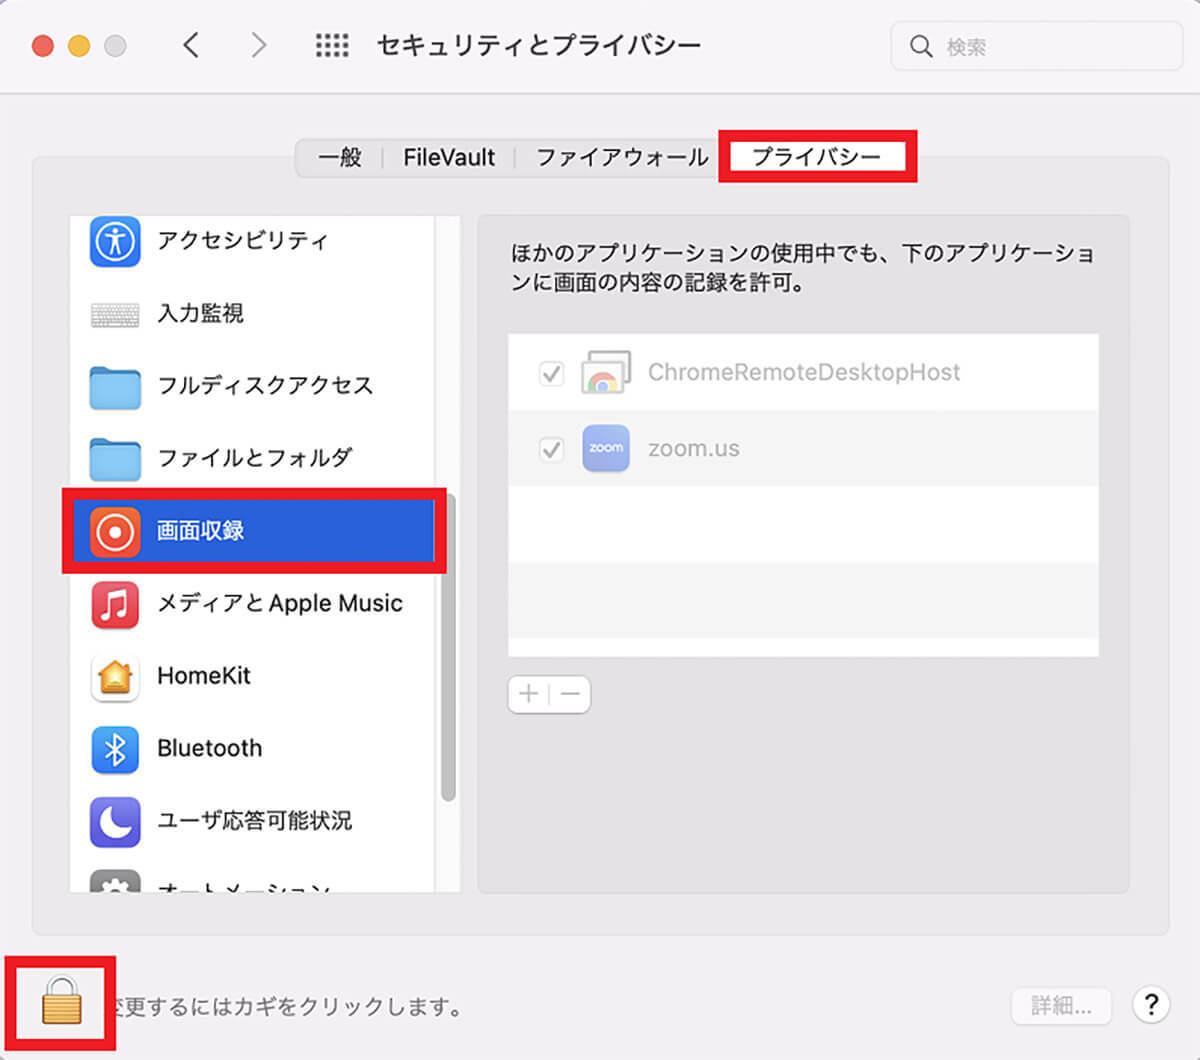This screenshot has width=1200, height=1060.
Task: Open help with the question mark button
Action: click(1151, 1004)
